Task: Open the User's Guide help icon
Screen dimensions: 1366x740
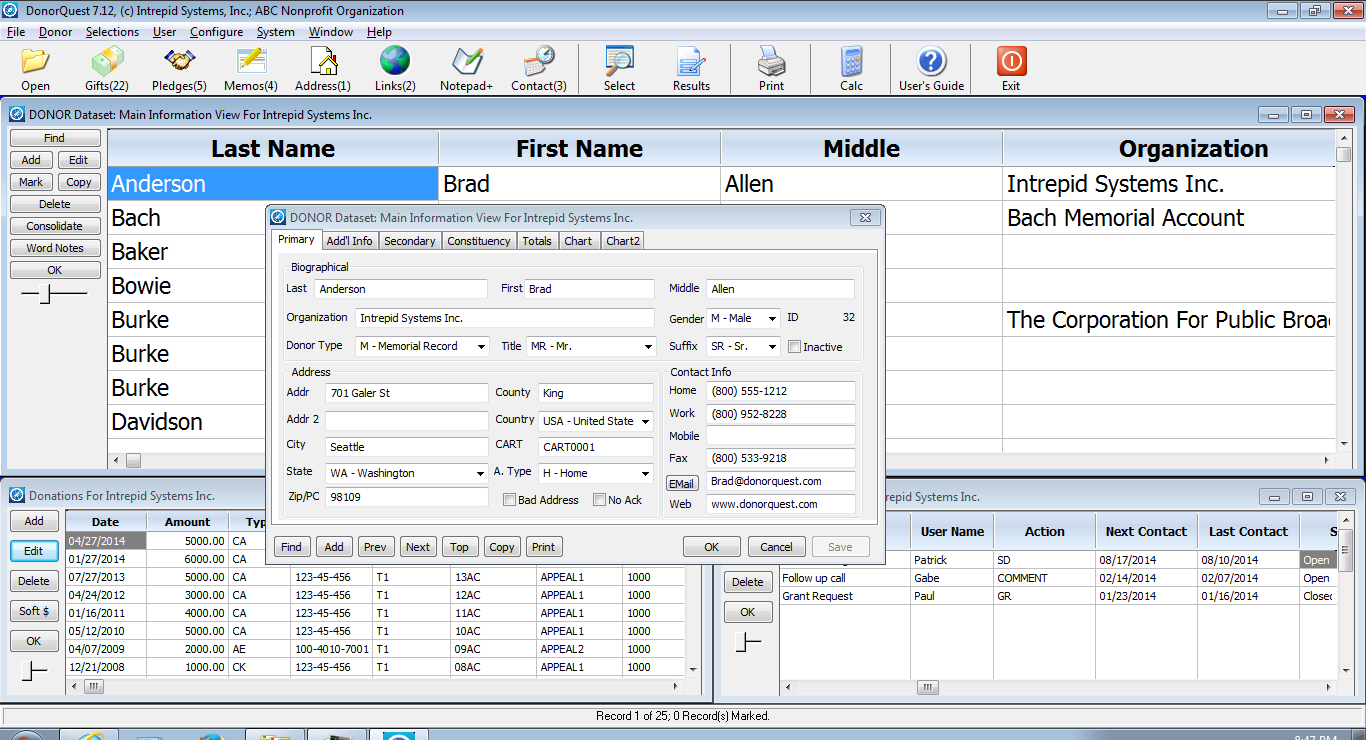Action: pyautogui.click(x=931, y=62)
